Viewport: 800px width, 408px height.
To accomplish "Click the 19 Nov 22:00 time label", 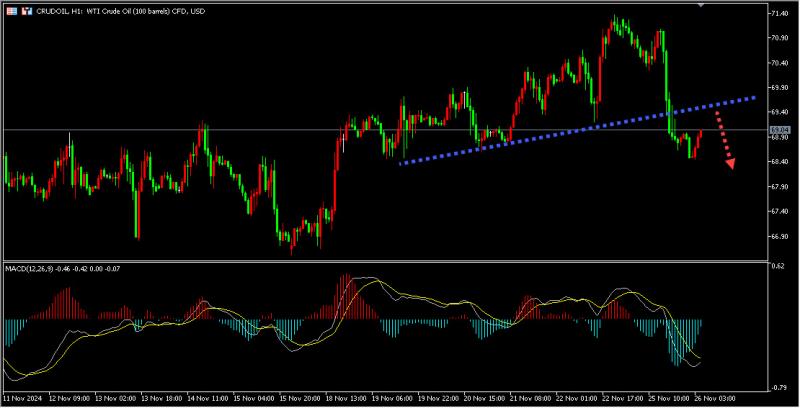I will pyautogui.click(x=438, y=398).
